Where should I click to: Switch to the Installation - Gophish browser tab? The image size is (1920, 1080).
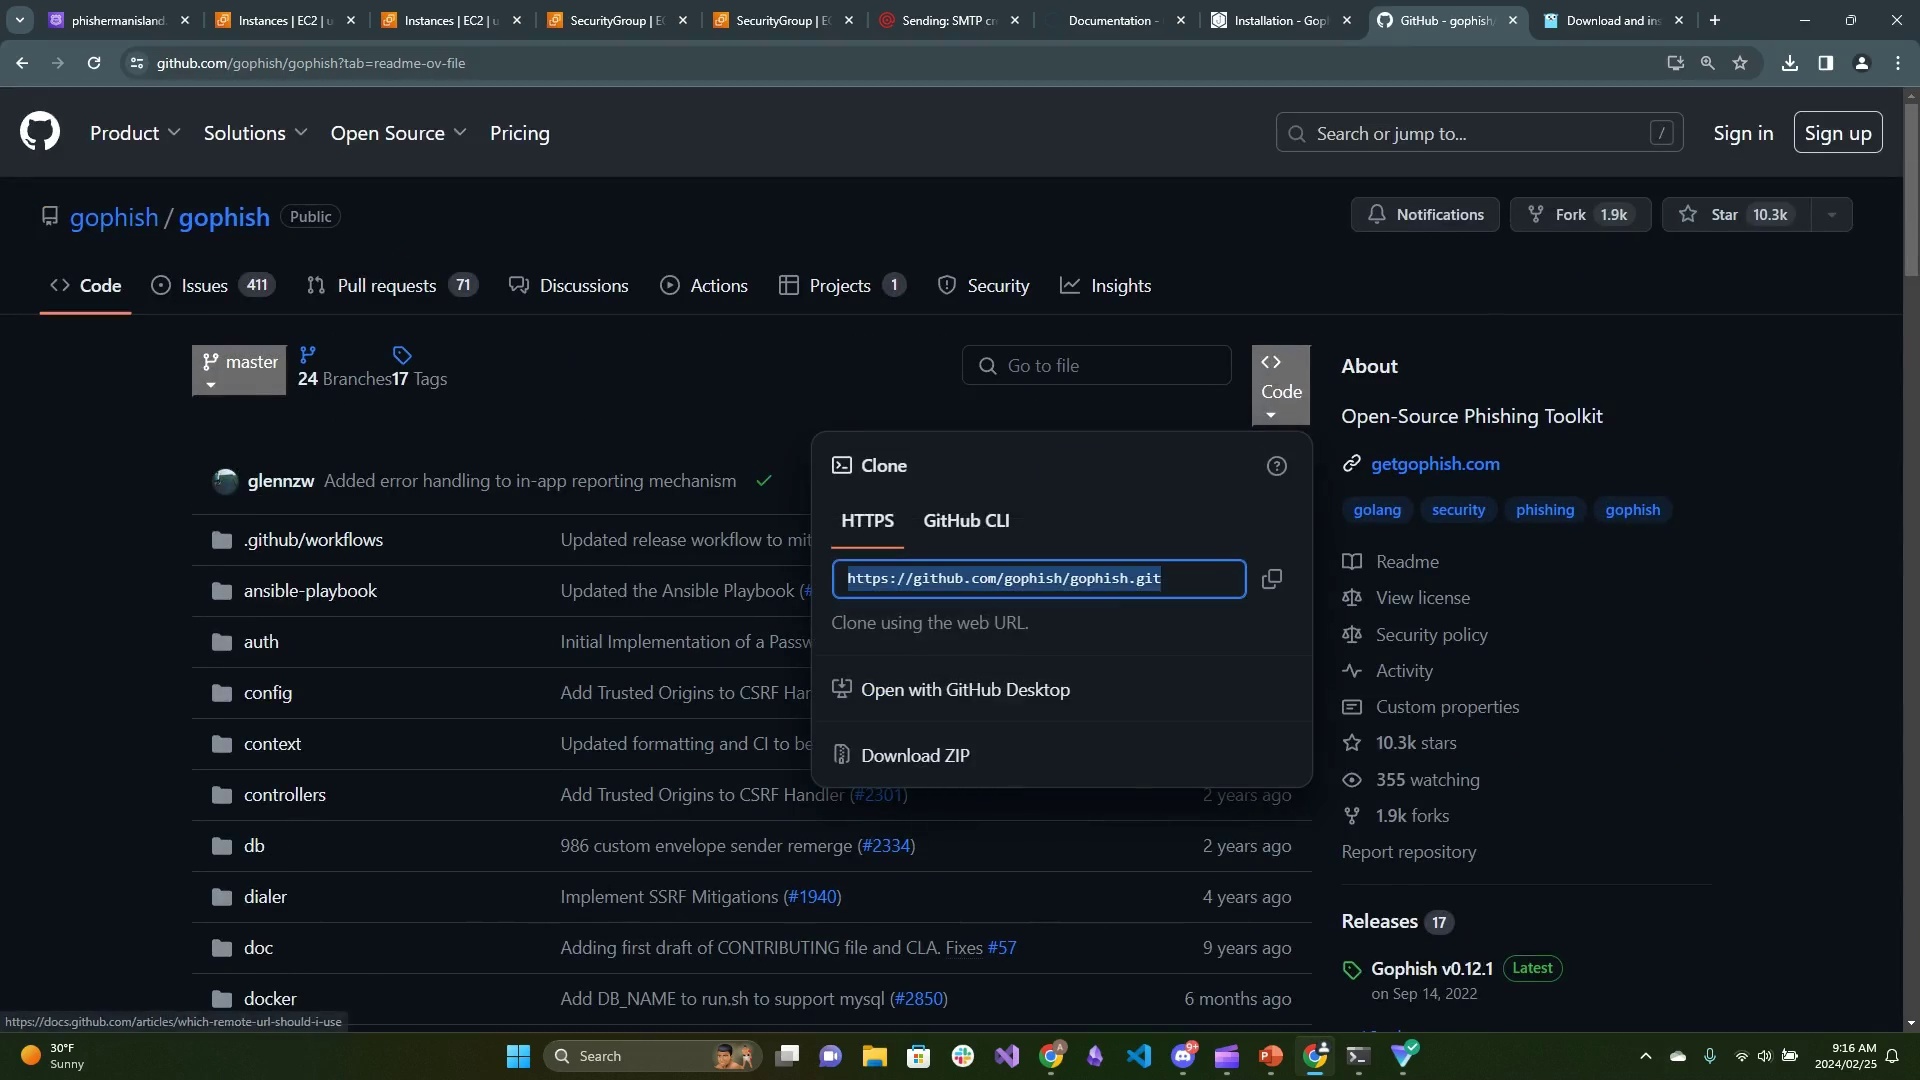1280,20
